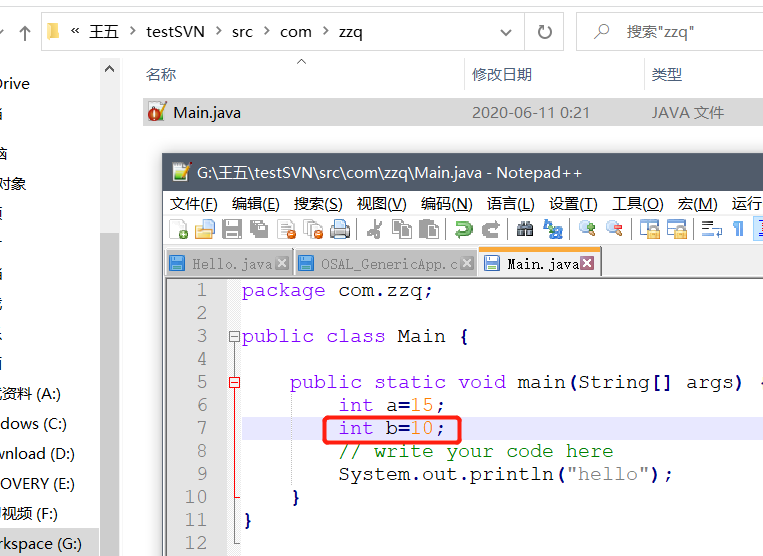Print the document from Notepad++ toolbar
Viewport: 763px width, 556px height.
[340, 229]
